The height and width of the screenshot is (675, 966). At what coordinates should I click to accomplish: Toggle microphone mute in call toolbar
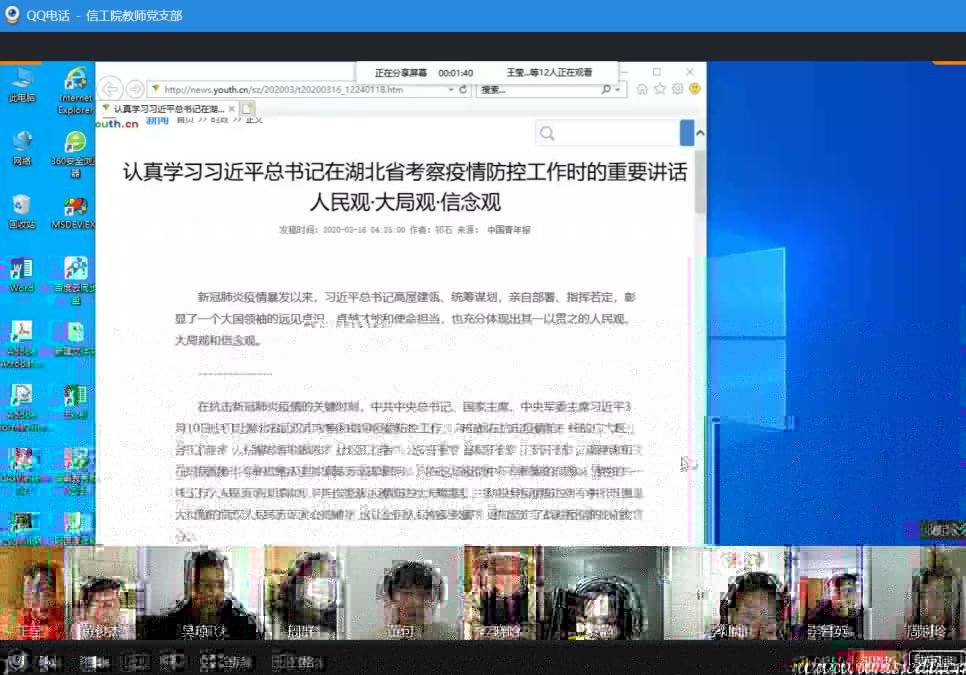17,661
